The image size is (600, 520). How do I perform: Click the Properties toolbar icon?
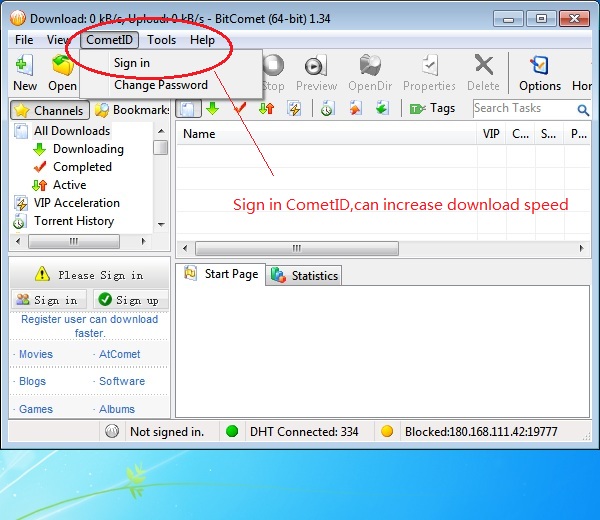point(429,67)
